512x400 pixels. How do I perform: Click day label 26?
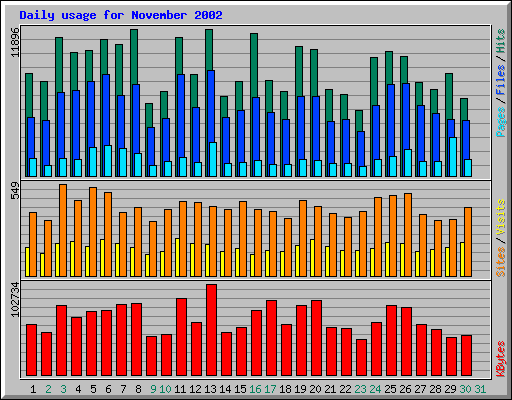coord(405,389)
